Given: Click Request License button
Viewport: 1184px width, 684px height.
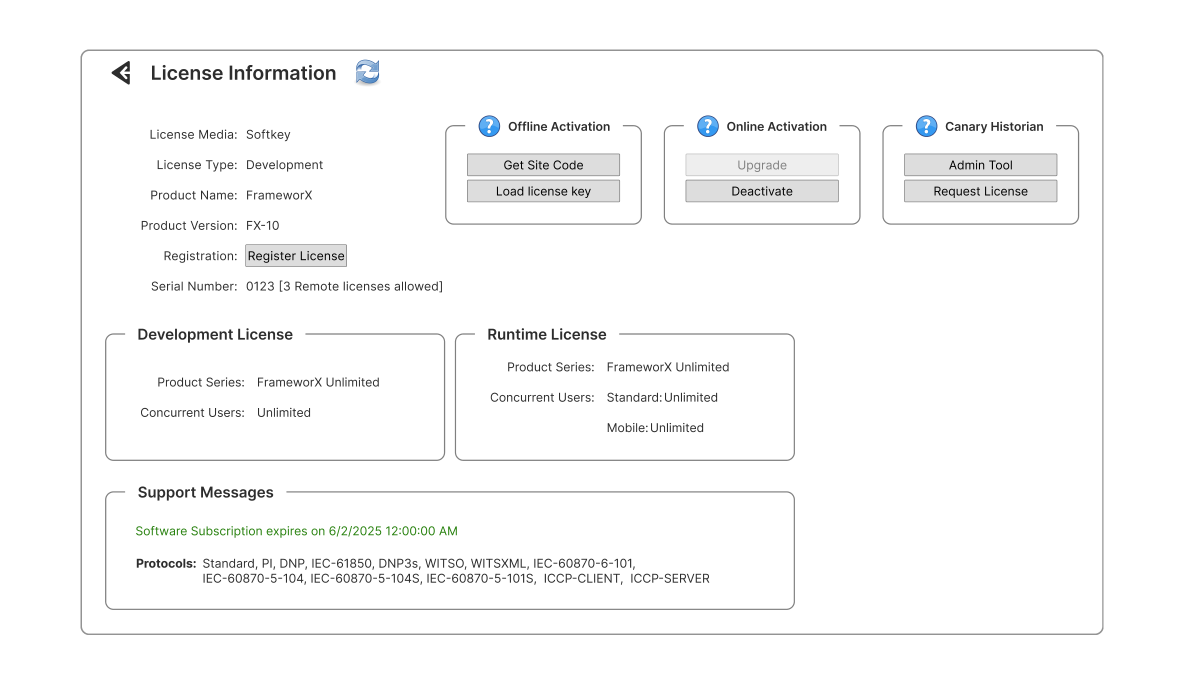Looking at the screenshot, I should point(981,191).
